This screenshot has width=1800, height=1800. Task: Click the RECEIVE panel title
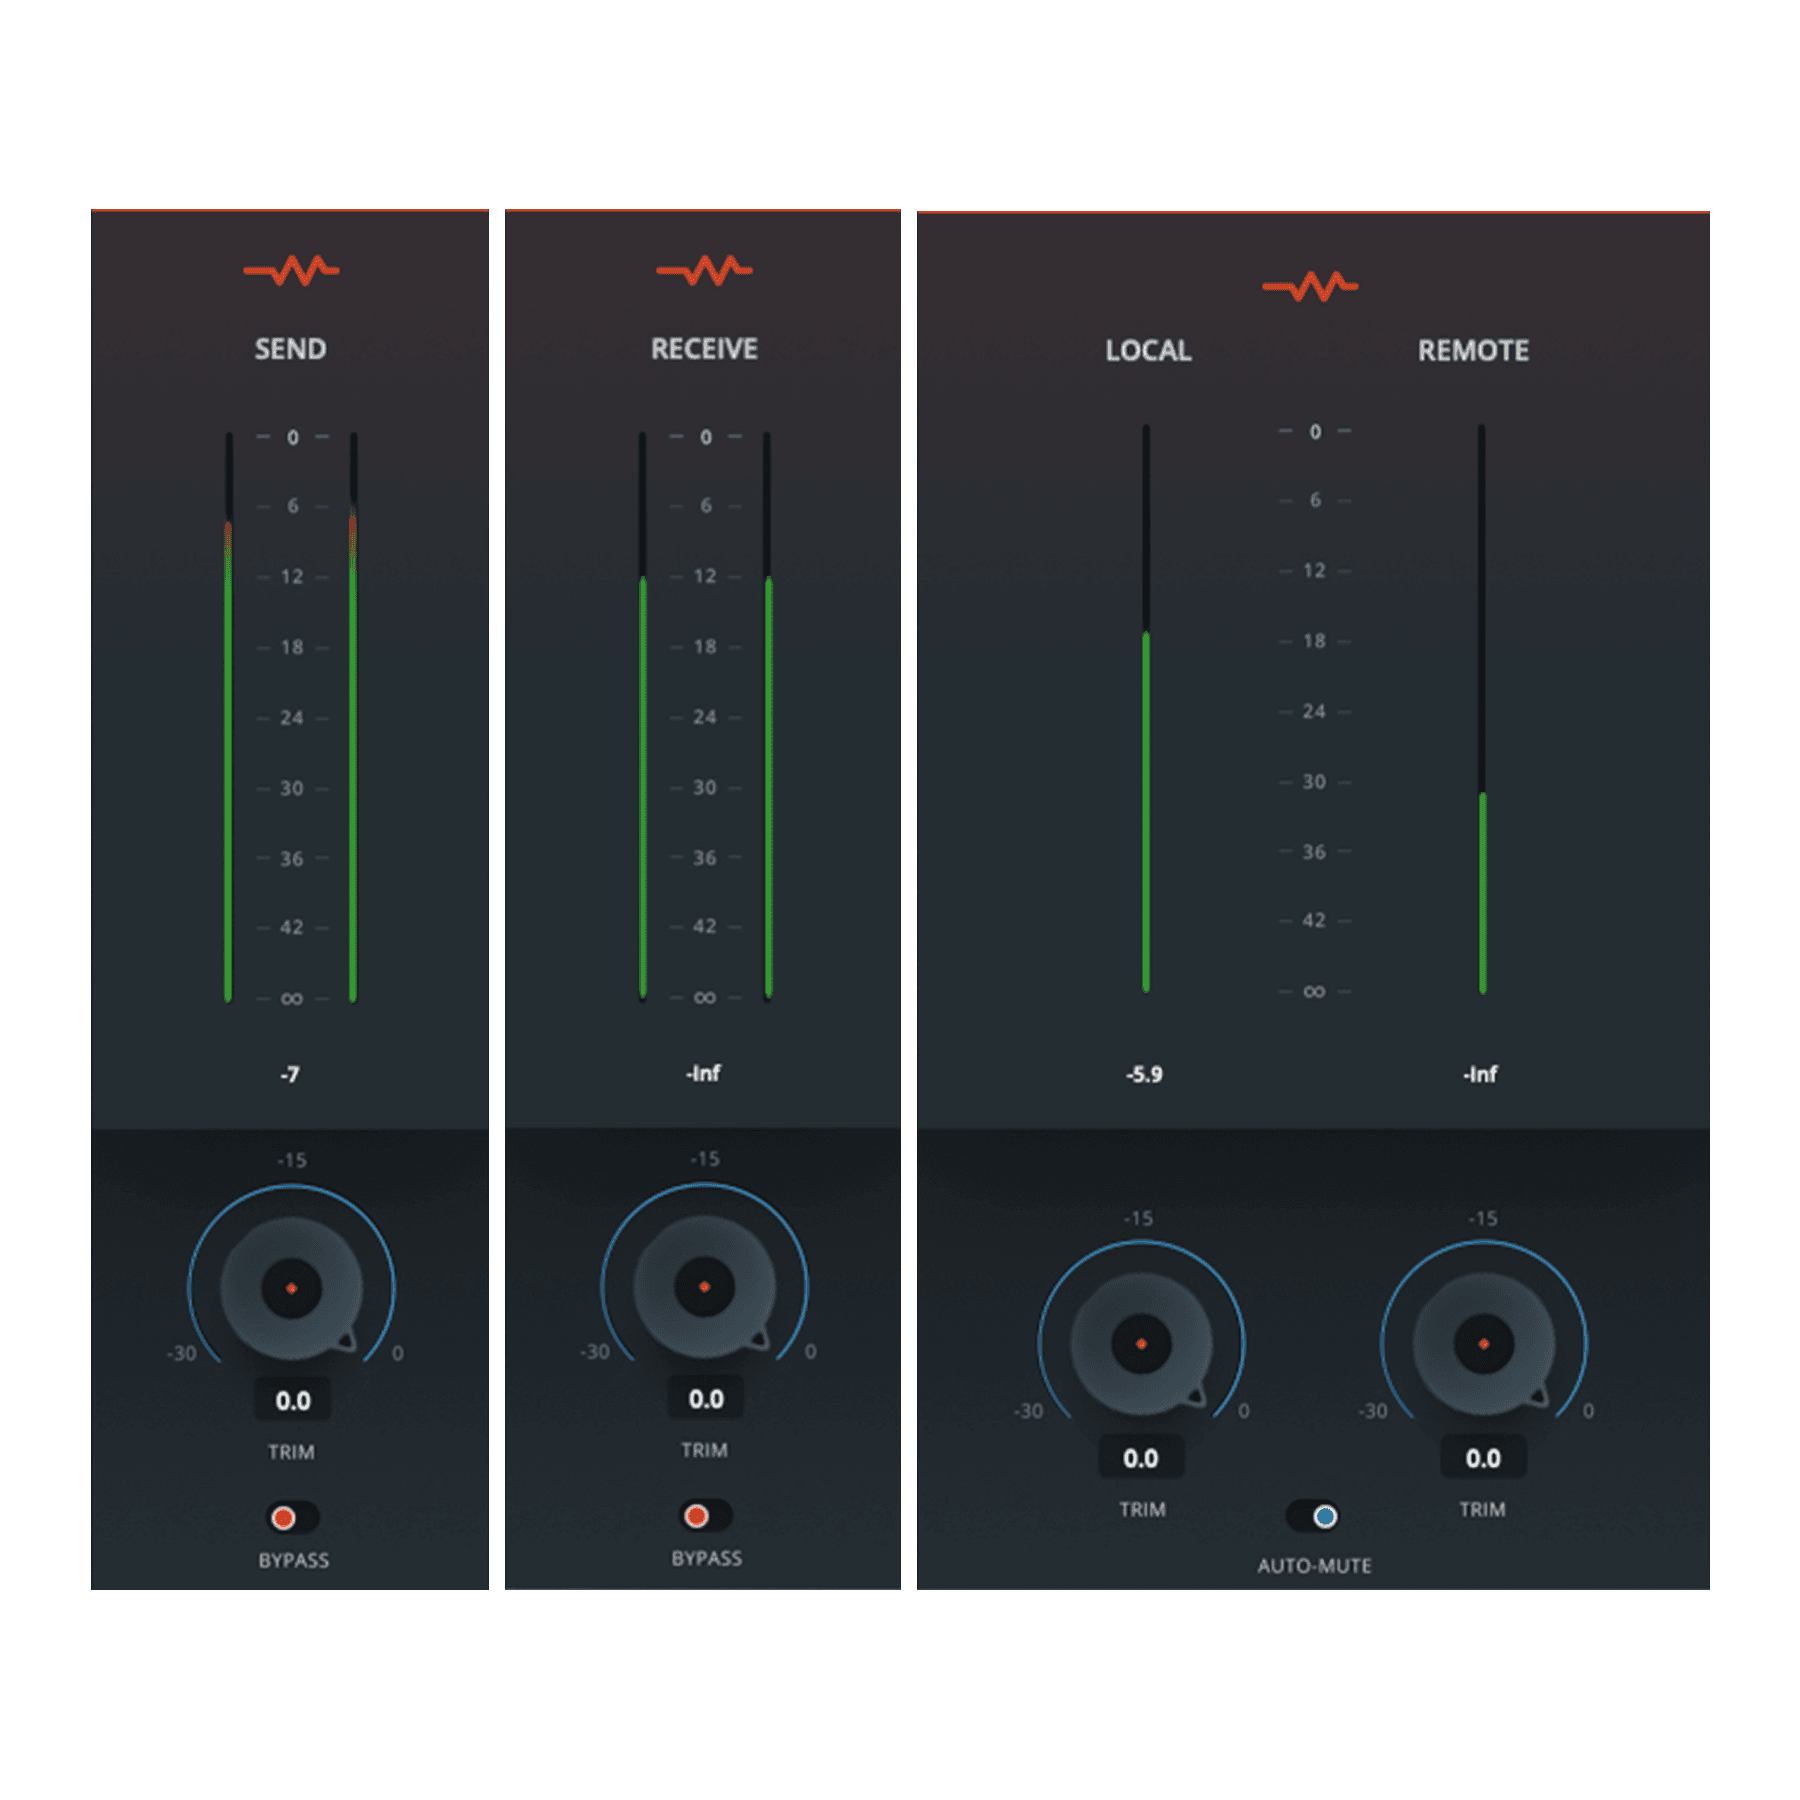(705, 350)
